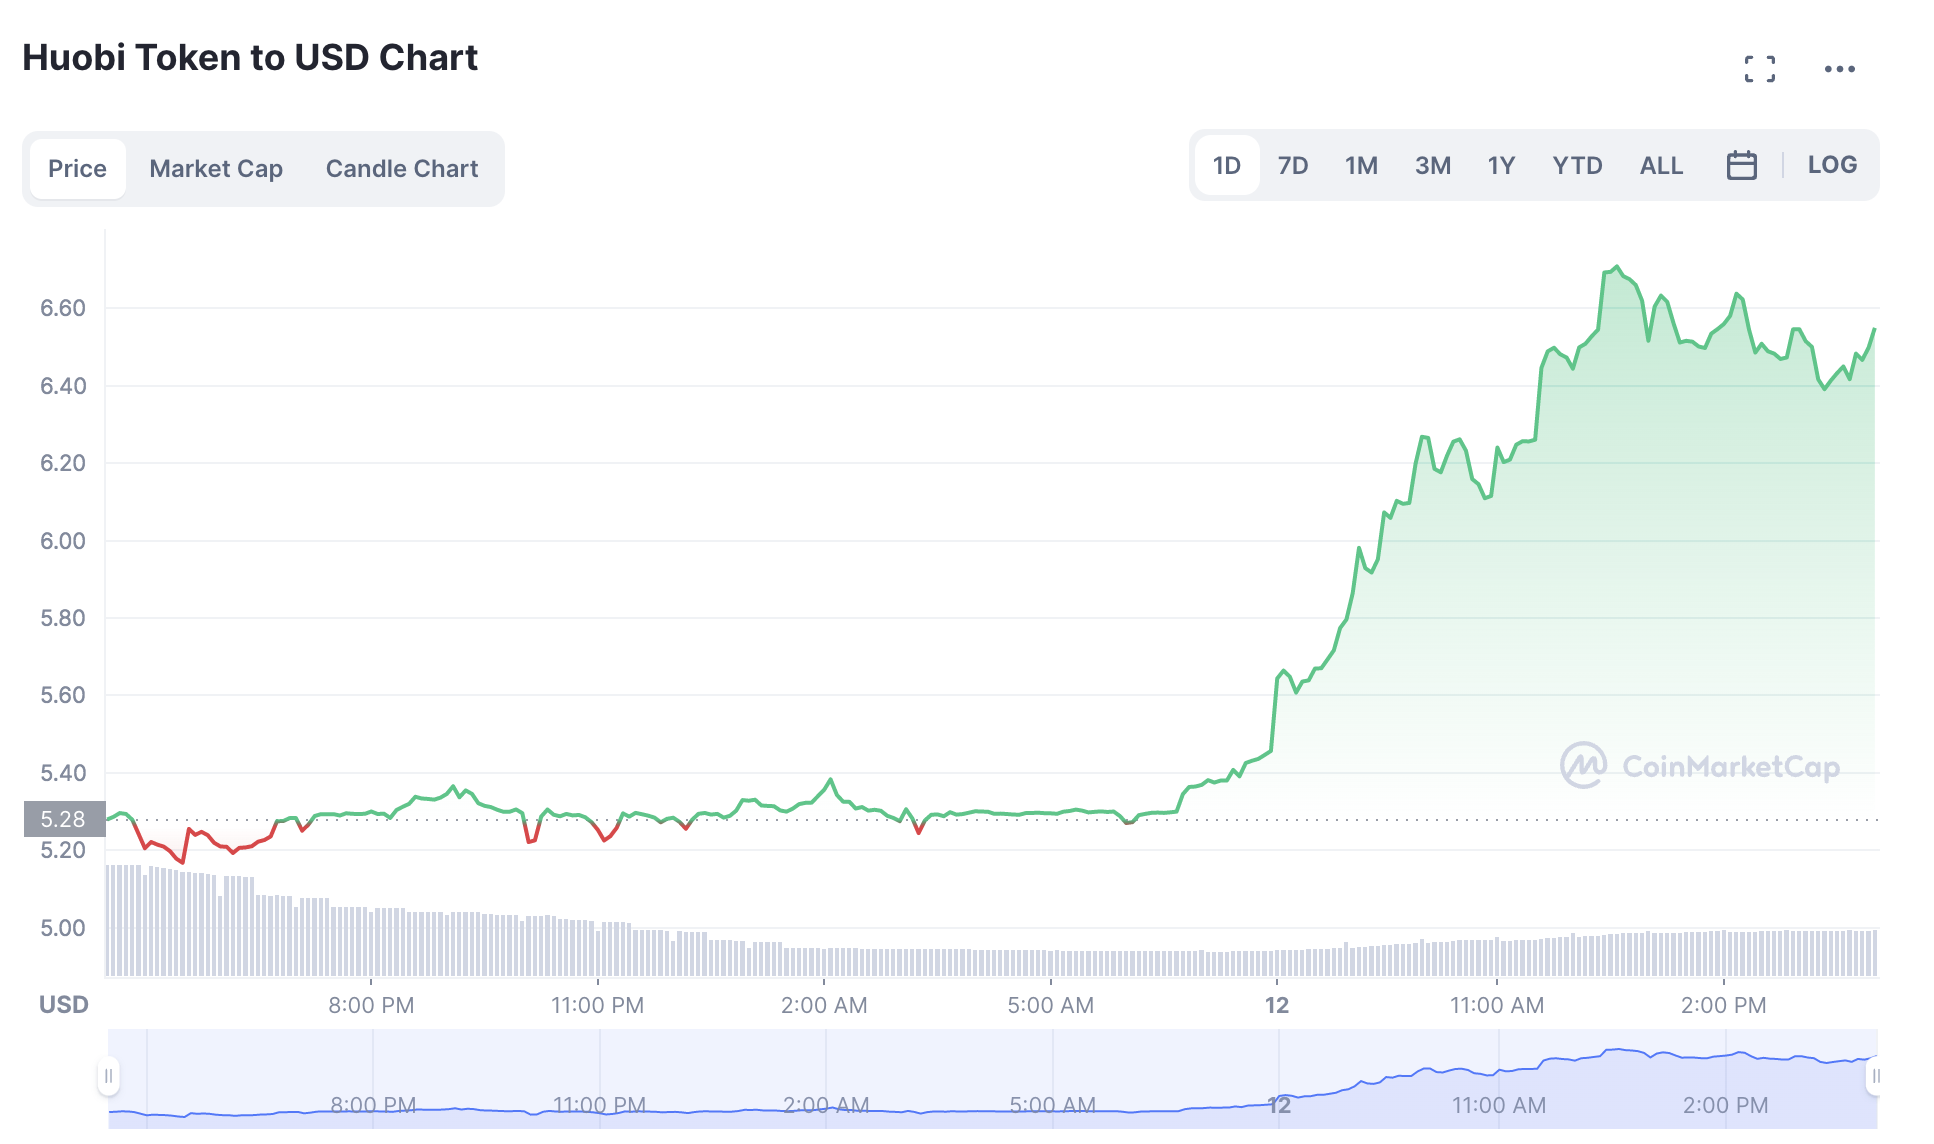Toggle LOG scale on chart
The height and width of the screenshot is (1144, 1934).
click(1831, 165)
